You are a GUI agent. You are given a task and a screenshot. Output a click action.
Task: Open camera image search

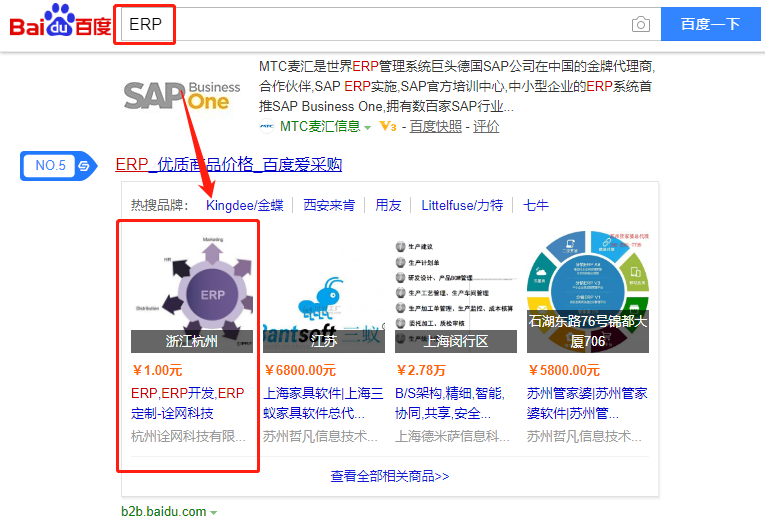click(641, 24)
